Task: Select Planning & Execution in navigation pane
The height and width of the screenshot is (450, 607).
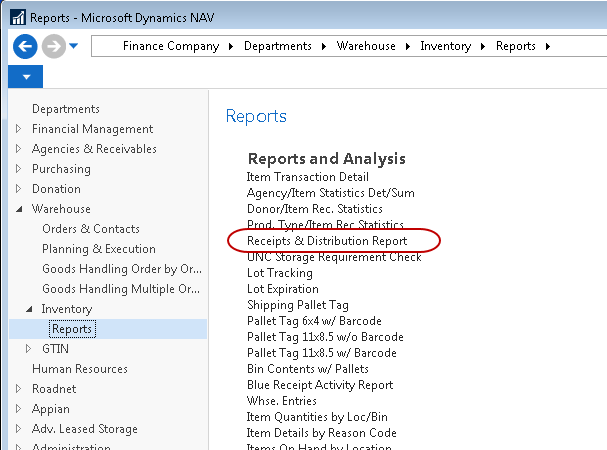Action: (x=98, y=249)
